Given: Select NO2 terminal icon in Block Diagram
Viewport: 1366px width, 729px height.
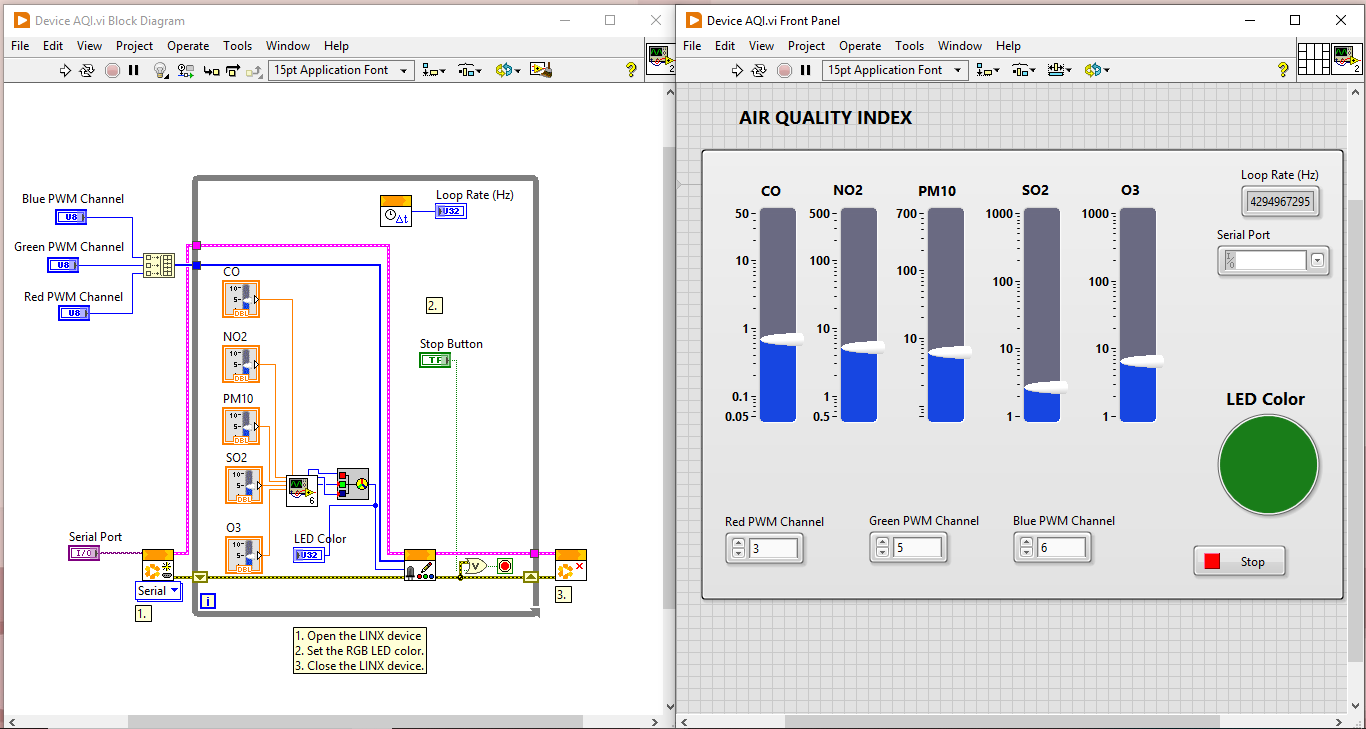Looking at the screenshot, I should click(241, 364).
